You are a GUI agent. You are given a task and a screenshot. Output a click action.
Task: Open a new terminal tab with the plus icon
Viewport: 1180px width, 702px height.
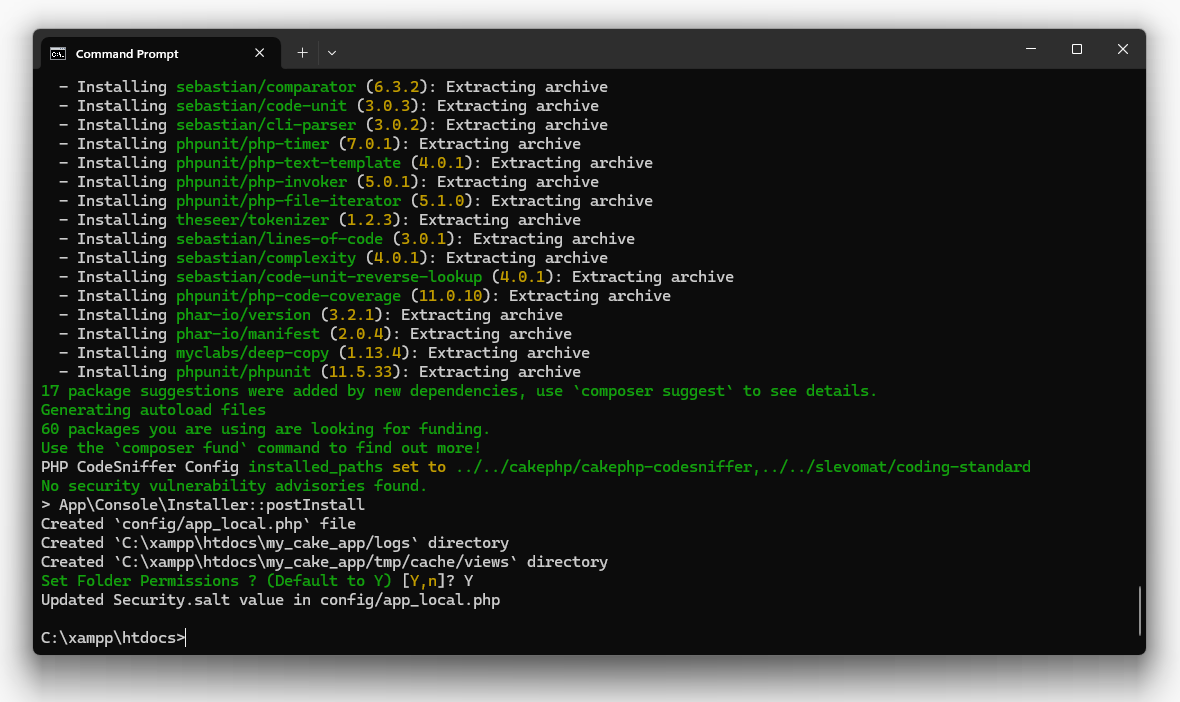click(301, 52)
